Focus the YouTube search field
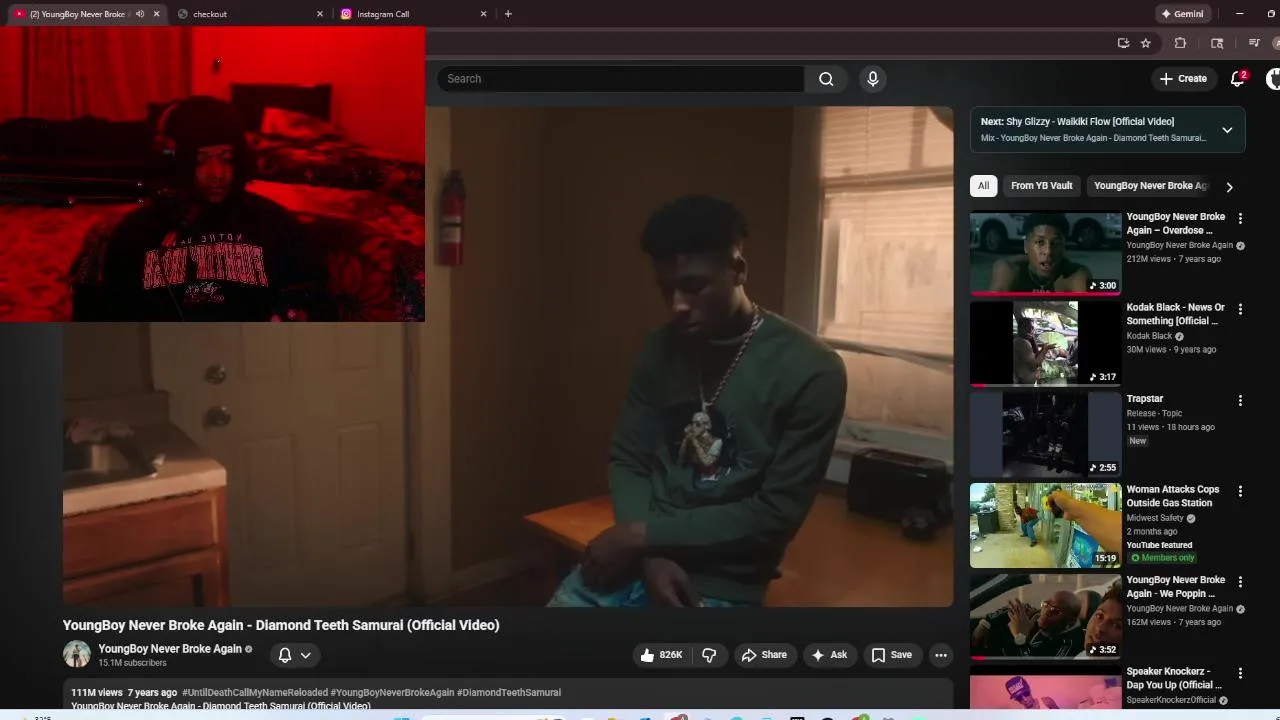This screenshot has width=1280, height=720. [x=620, y=79]
